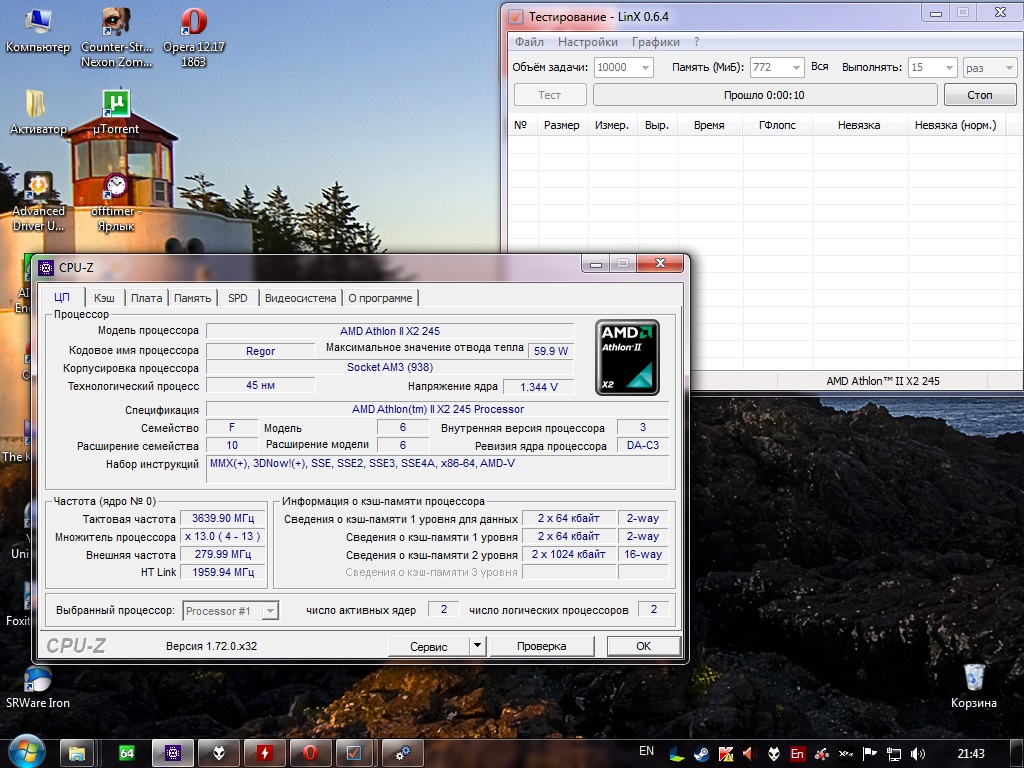Image resolution: width=1024 pixels, height=768 pixels.
Task: Click the Сервис button in CPU-Z
Action: 428,646
